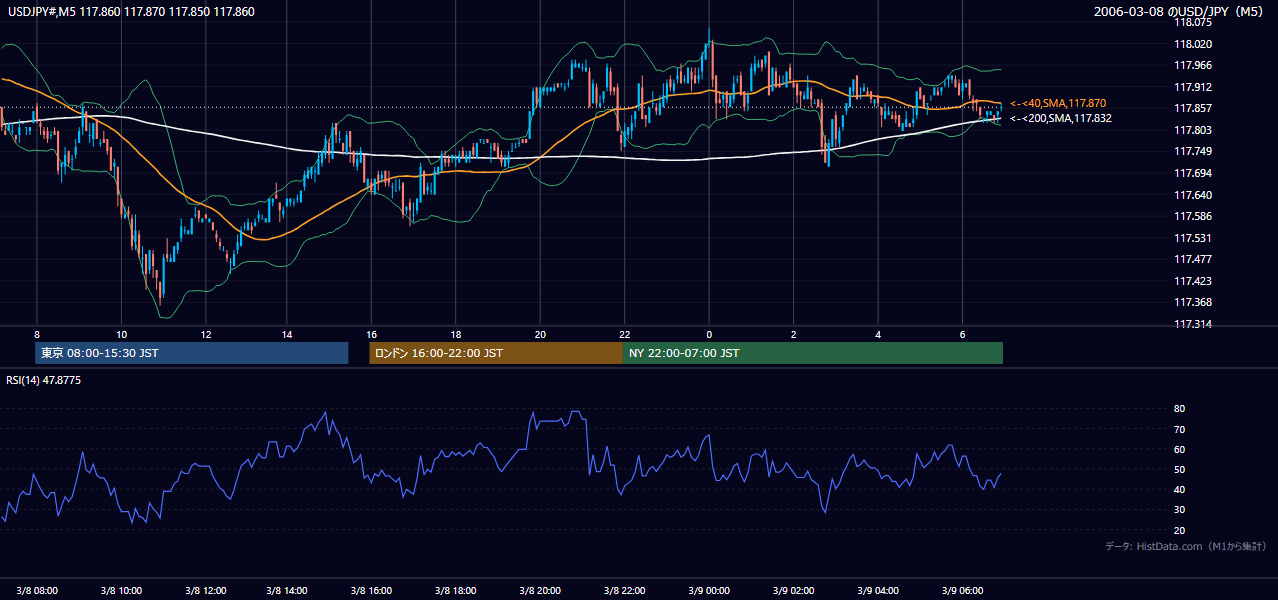Click hour tick '12' under the price chart
The image size is (1278, 600).
[205, 334]
